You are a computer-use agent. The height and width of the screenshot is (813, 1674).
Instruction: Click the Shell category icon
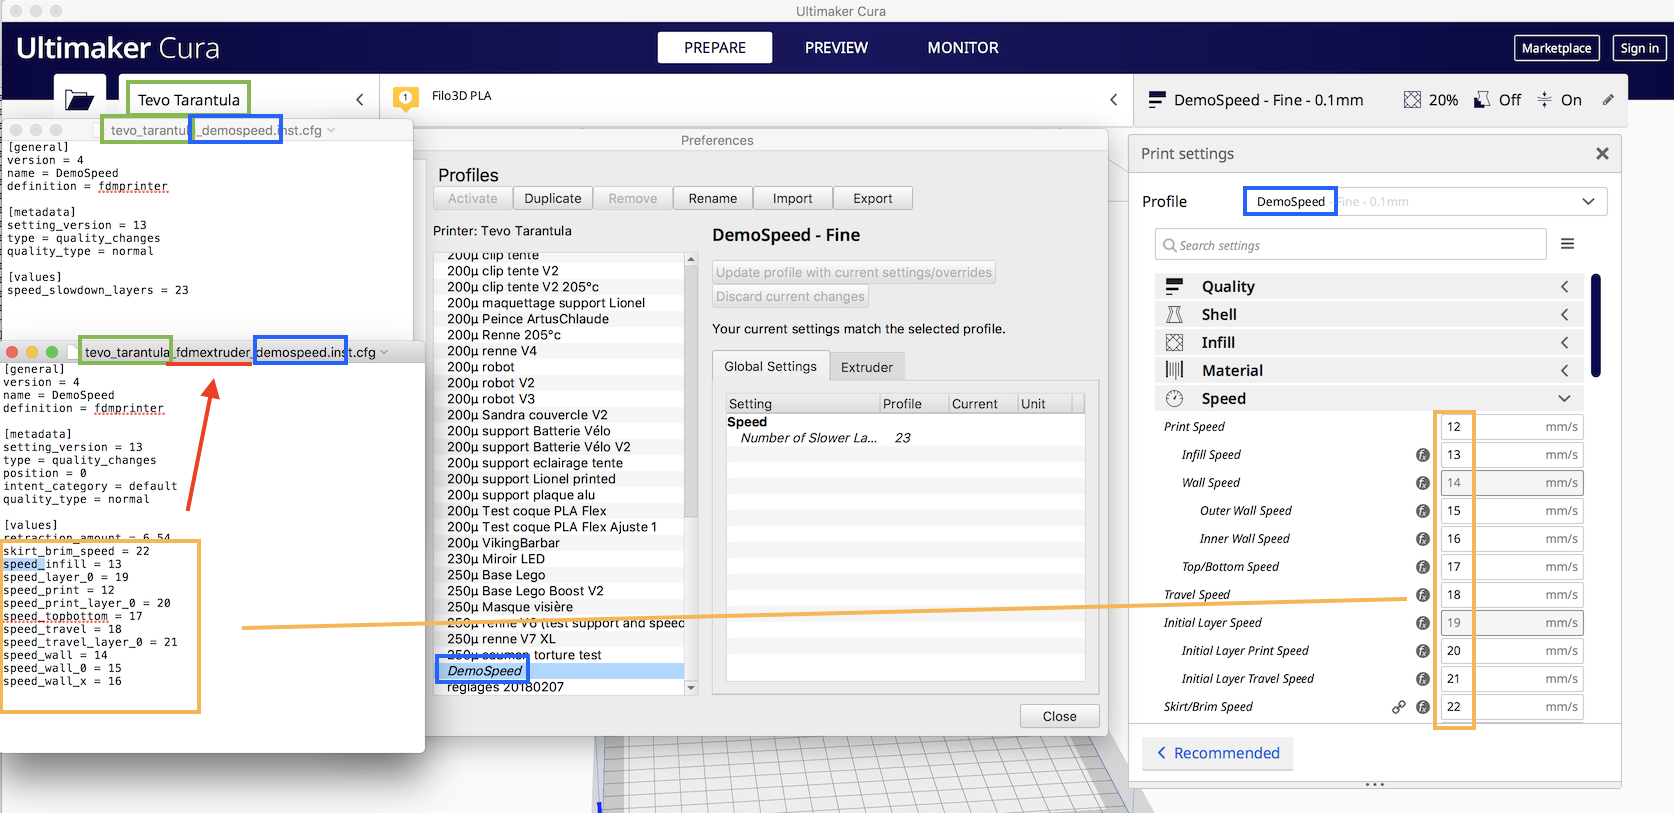pyautogui.click(x=1174, y=315)
